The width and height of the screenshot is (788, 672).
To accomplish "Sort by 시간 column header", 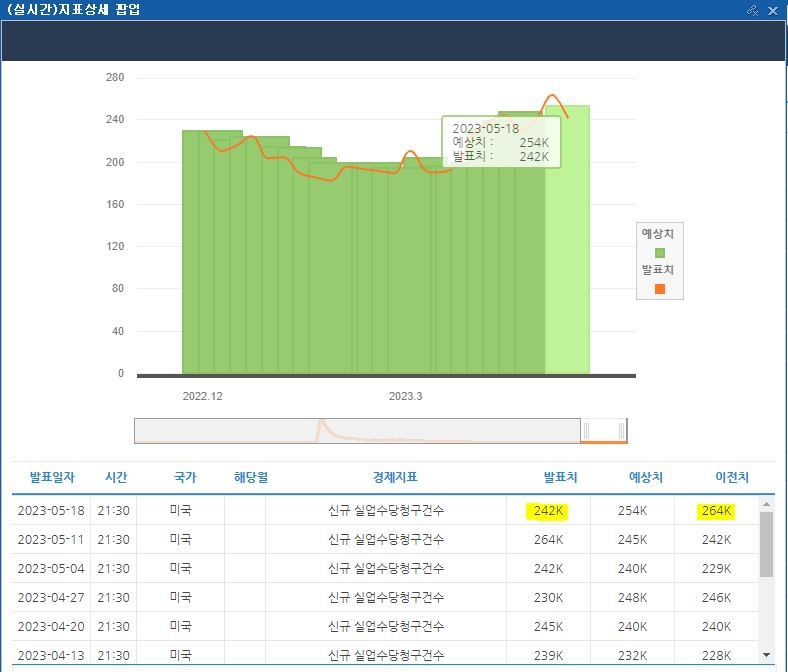I will tap(116, 477).
